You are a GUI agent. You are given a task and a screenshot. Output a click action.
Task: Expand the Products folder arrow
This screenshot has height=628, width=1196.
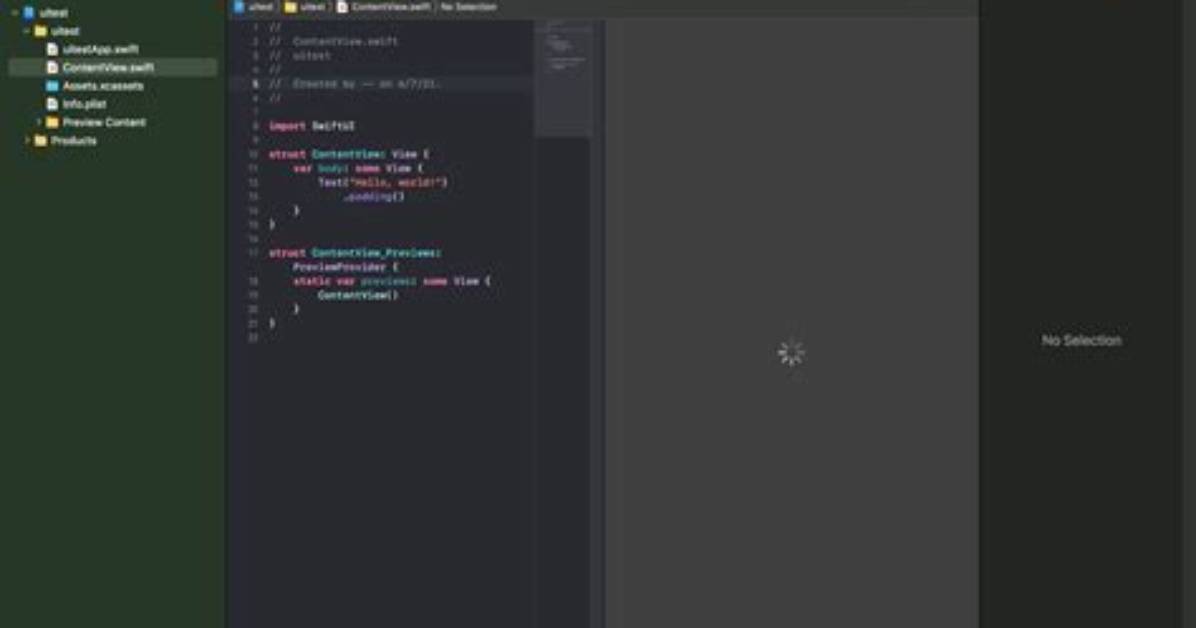[x=27, y=140]
